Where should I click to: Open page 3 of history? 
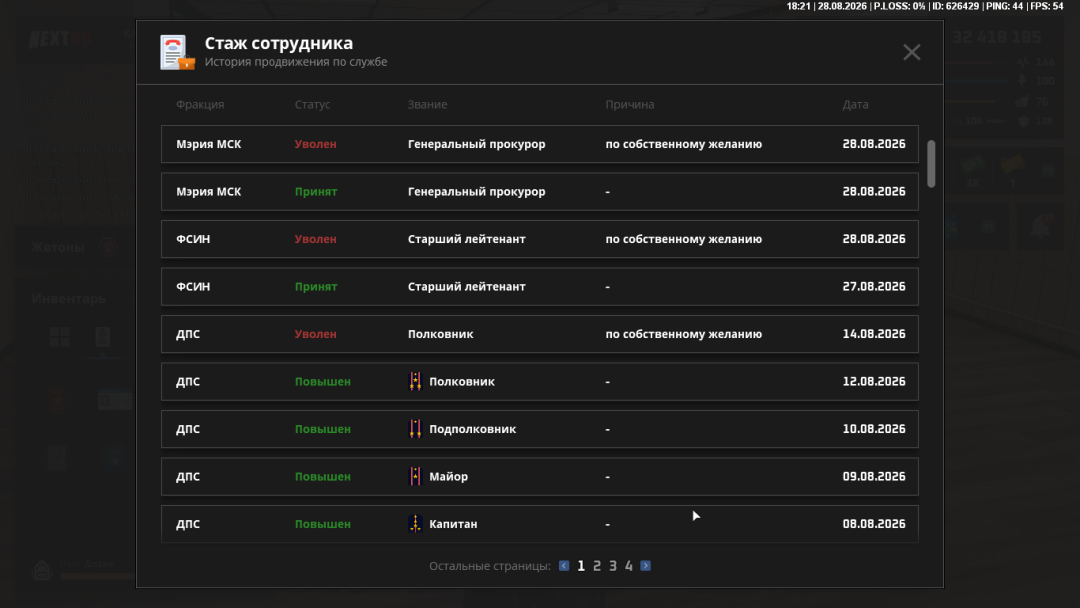[612, 566]
